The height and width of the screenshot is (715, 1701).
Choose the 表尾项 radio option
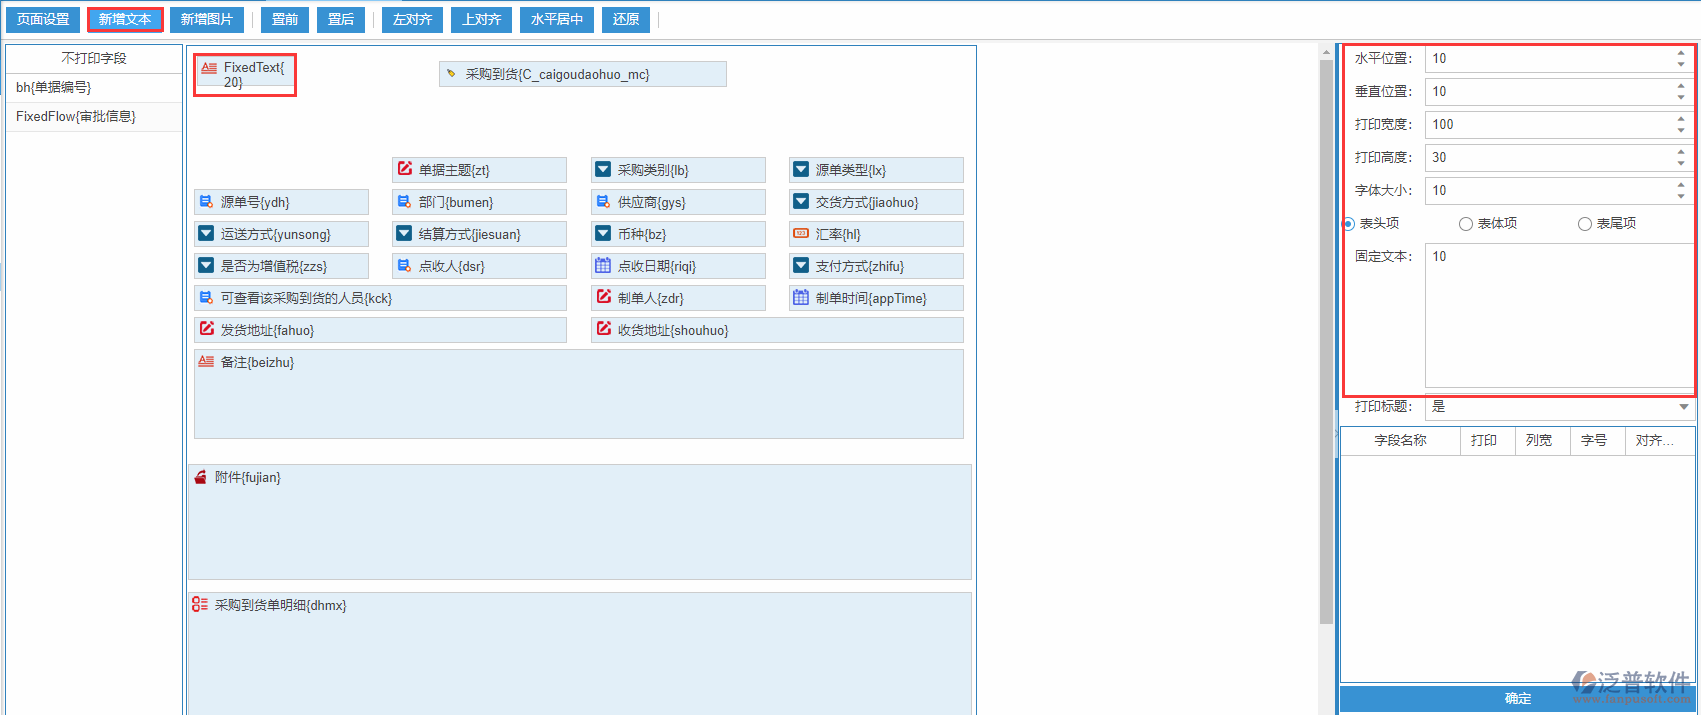pos(1585,224)
